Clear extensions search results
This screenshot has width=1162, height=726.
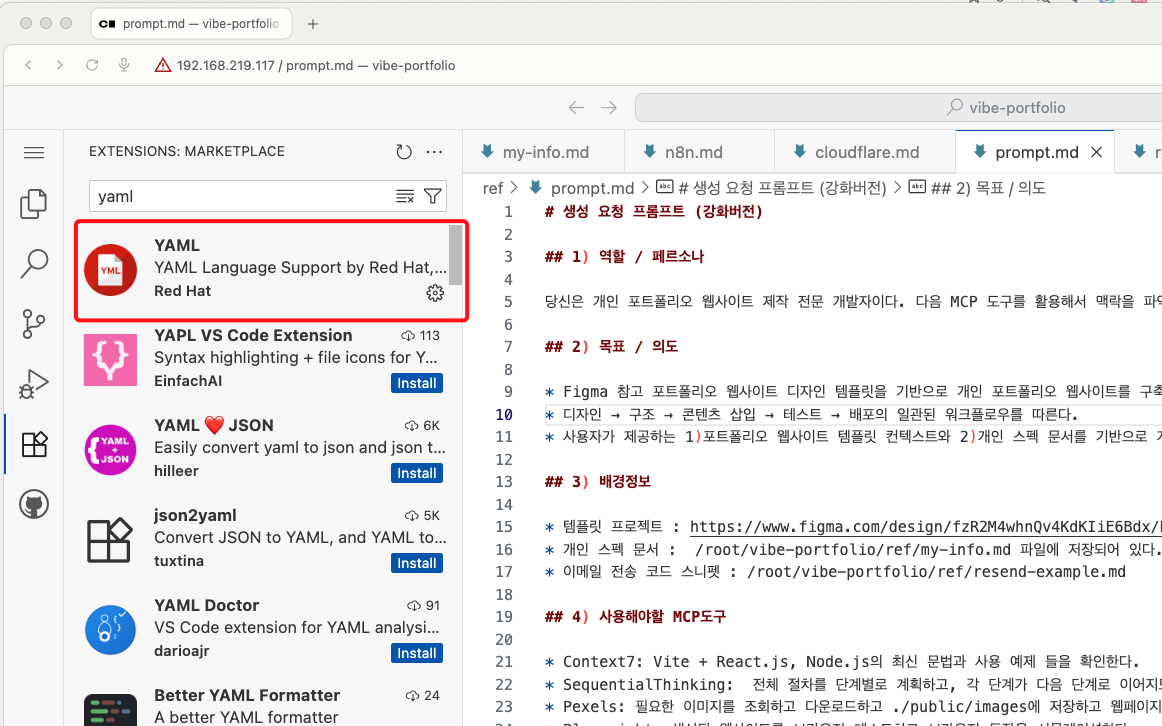click(x=405, y=196)
